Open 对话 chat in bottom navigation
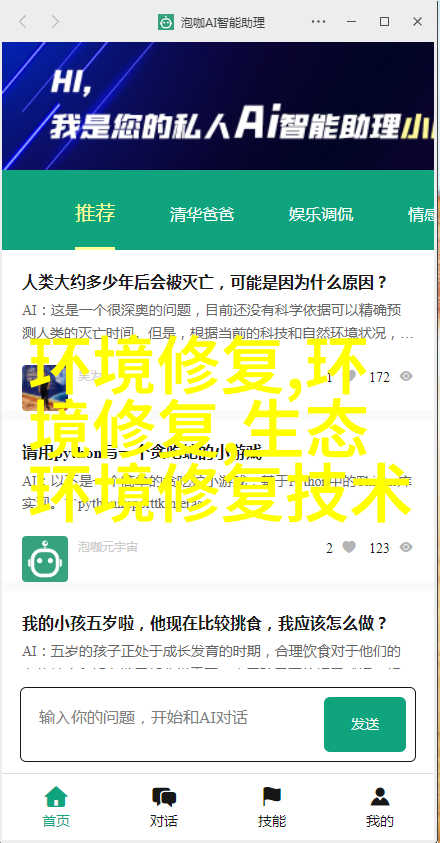The height and width of the screenshot is (843, 440). (164, 806)
